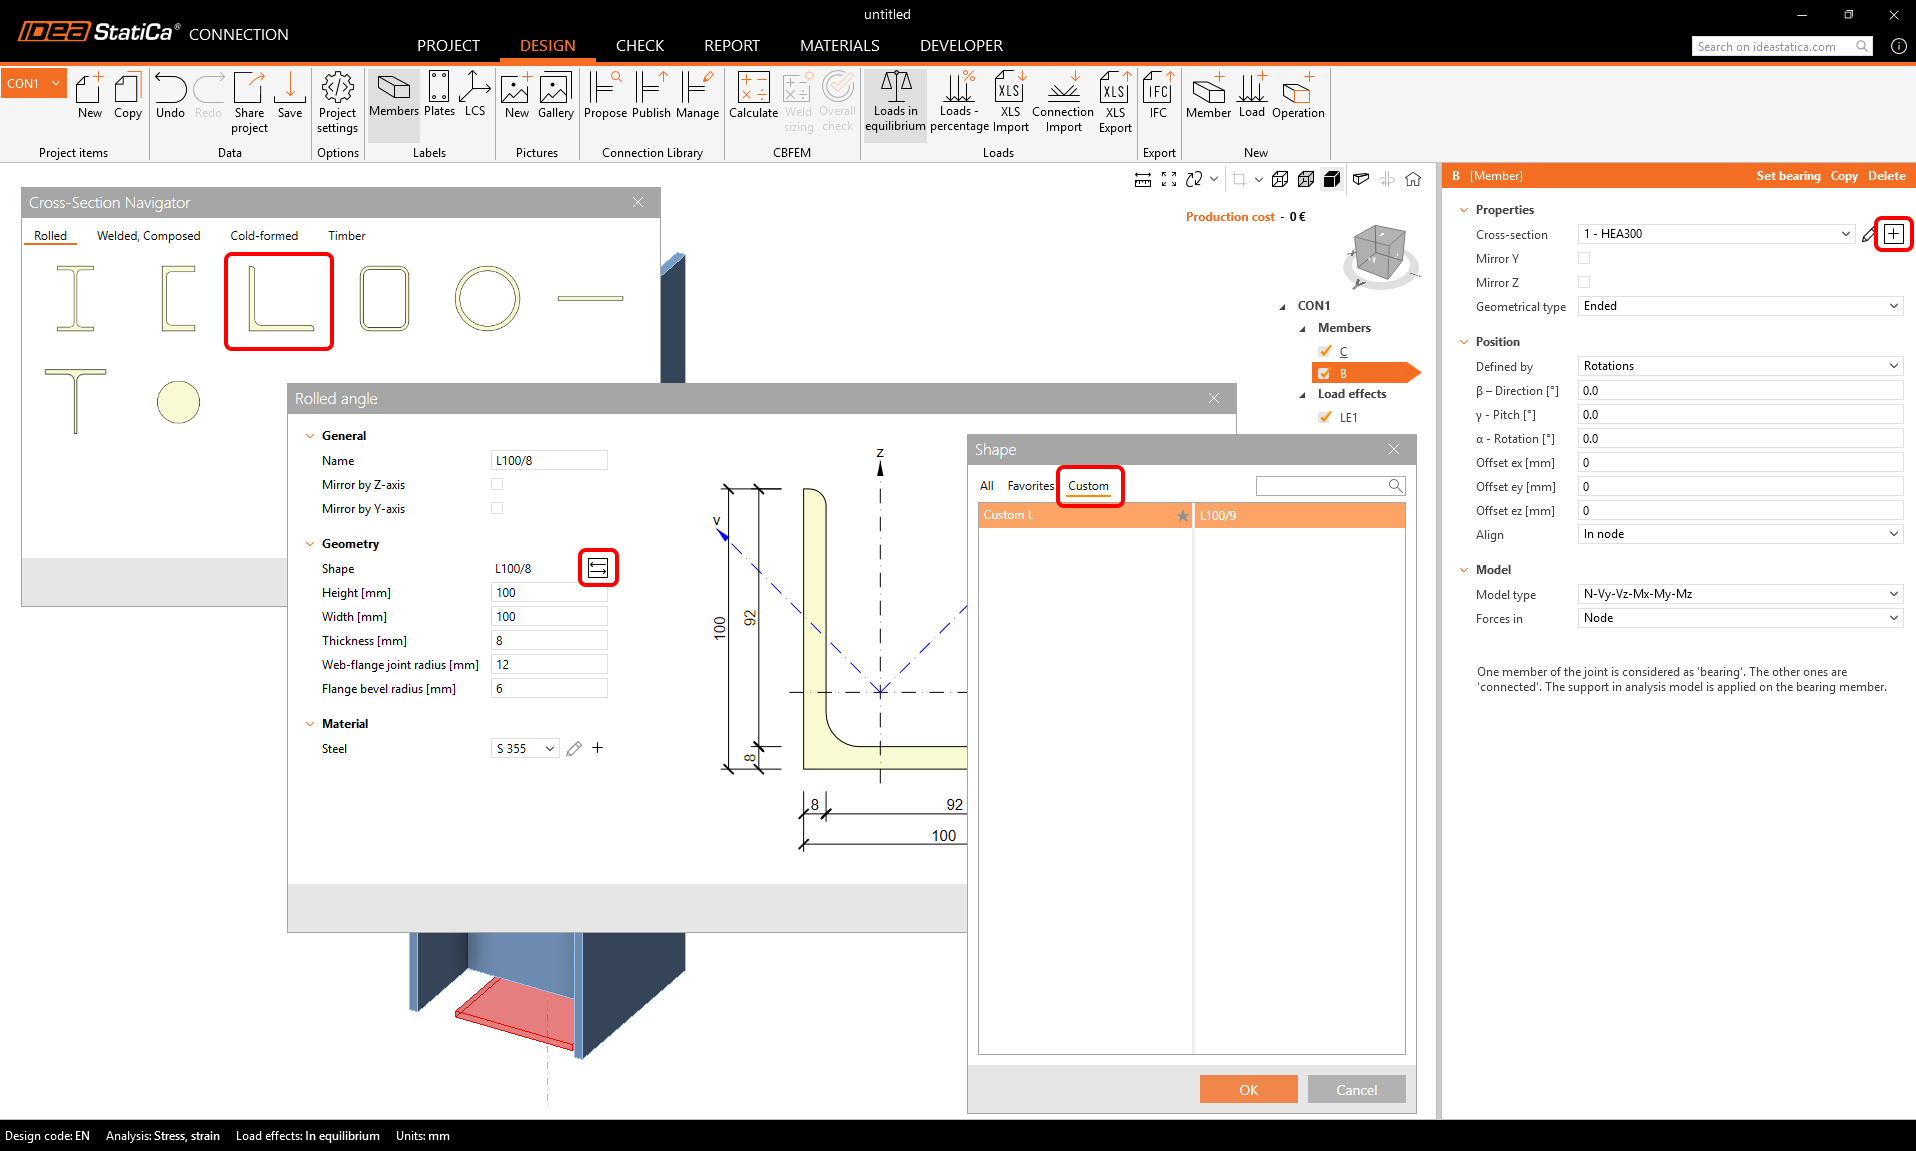Confirm shape selection with OK
Screen dimensions: 1916x1151
coord(1248,1089)
